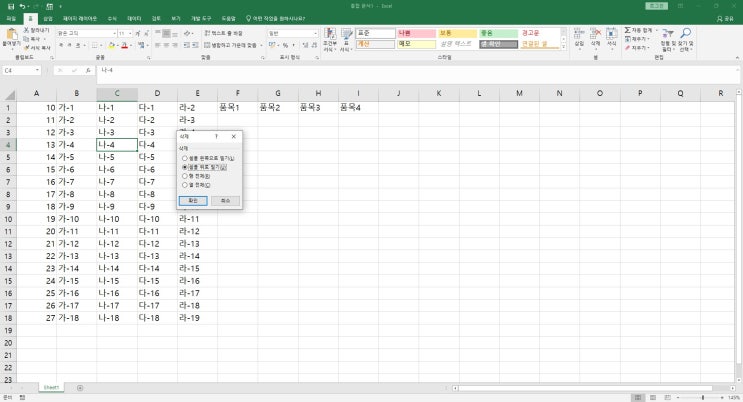This screenshot has height=402, width=743.
Task: Open the font name dropdown
Action: pyautogui.click(x=114, y=33)
